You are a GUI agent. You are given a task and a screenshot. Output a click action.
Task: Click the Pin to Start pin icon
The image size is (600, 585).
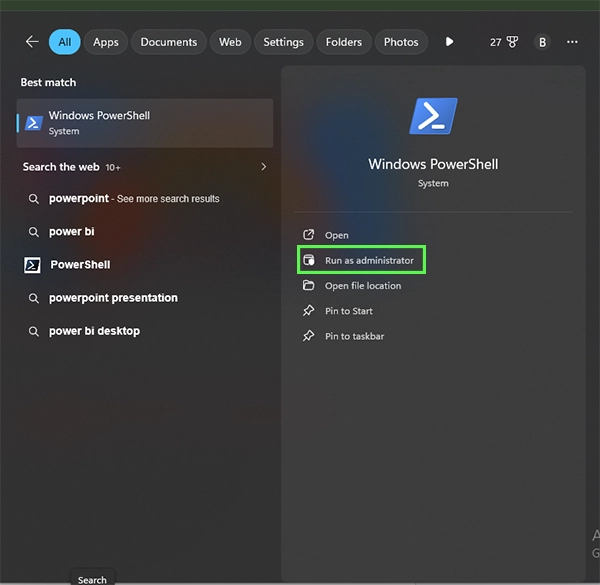click(x=308, y=310)
